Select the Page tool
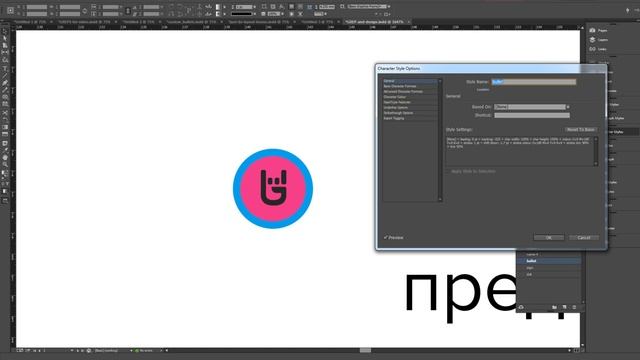This screenshot has height=360, width=640. (x=5, y=46)
